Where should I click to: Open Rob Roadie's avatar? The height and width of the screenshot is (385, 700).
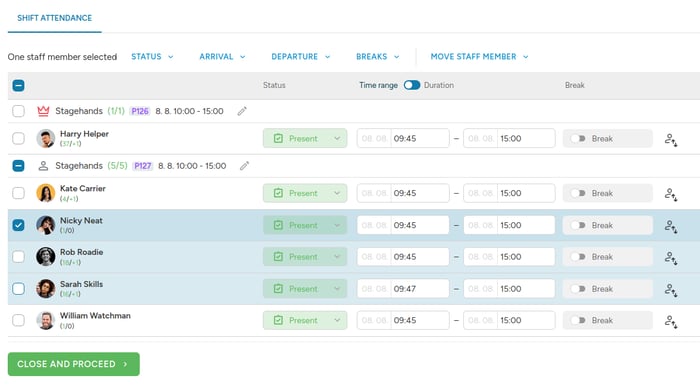coord(46,257)
